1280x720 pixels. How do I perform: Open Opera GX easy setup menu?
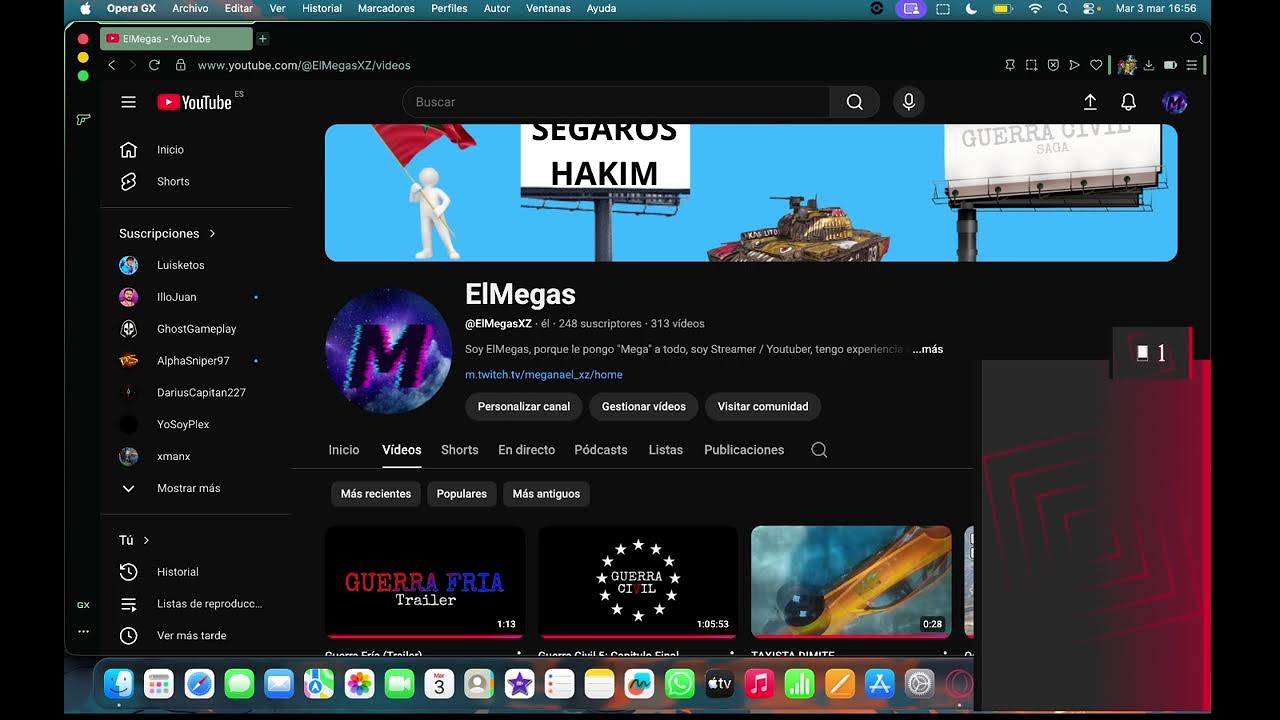click(x=1191, y=65)
